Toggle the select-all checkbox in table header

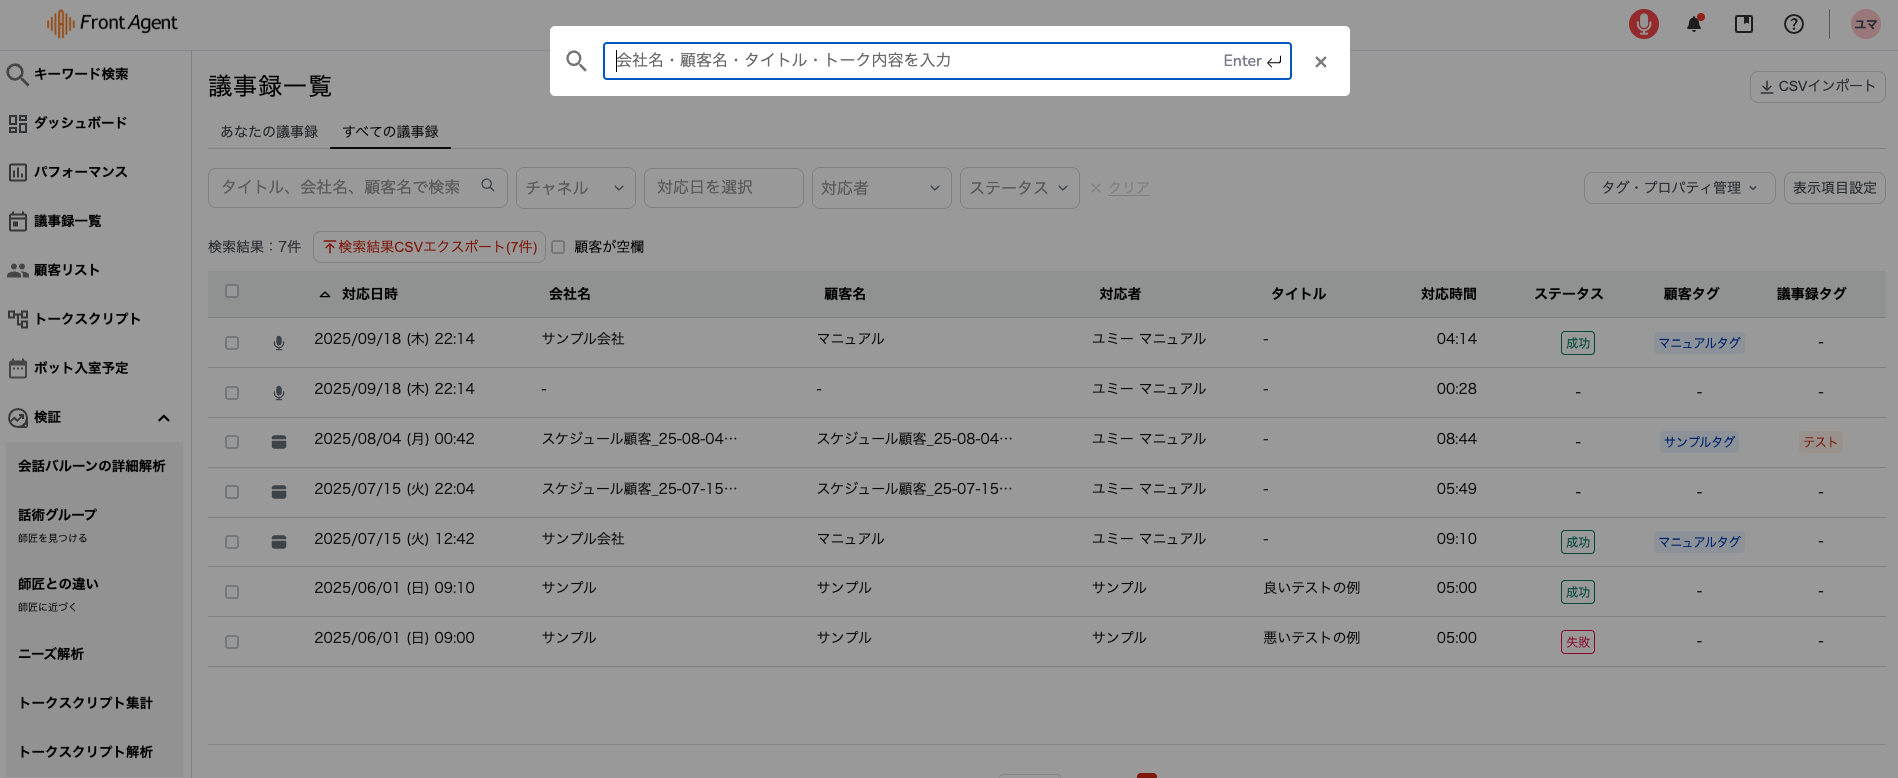coord(232,291)
